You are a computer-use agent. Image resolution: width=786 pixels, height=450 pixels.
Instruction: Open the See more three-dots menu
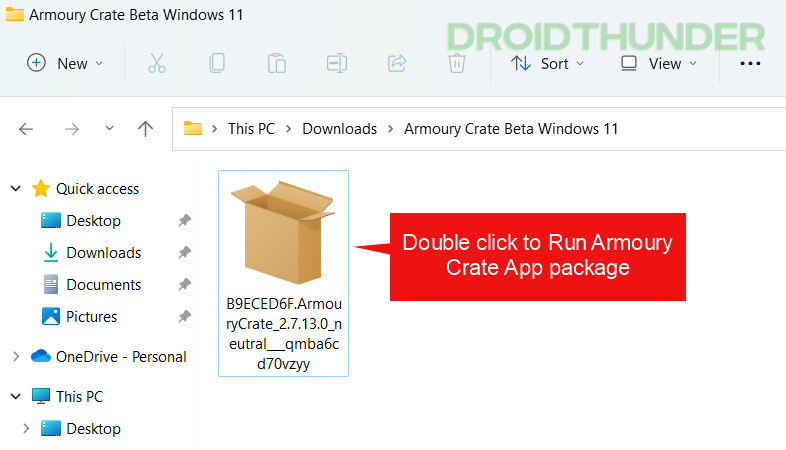(x=750, y=64)
